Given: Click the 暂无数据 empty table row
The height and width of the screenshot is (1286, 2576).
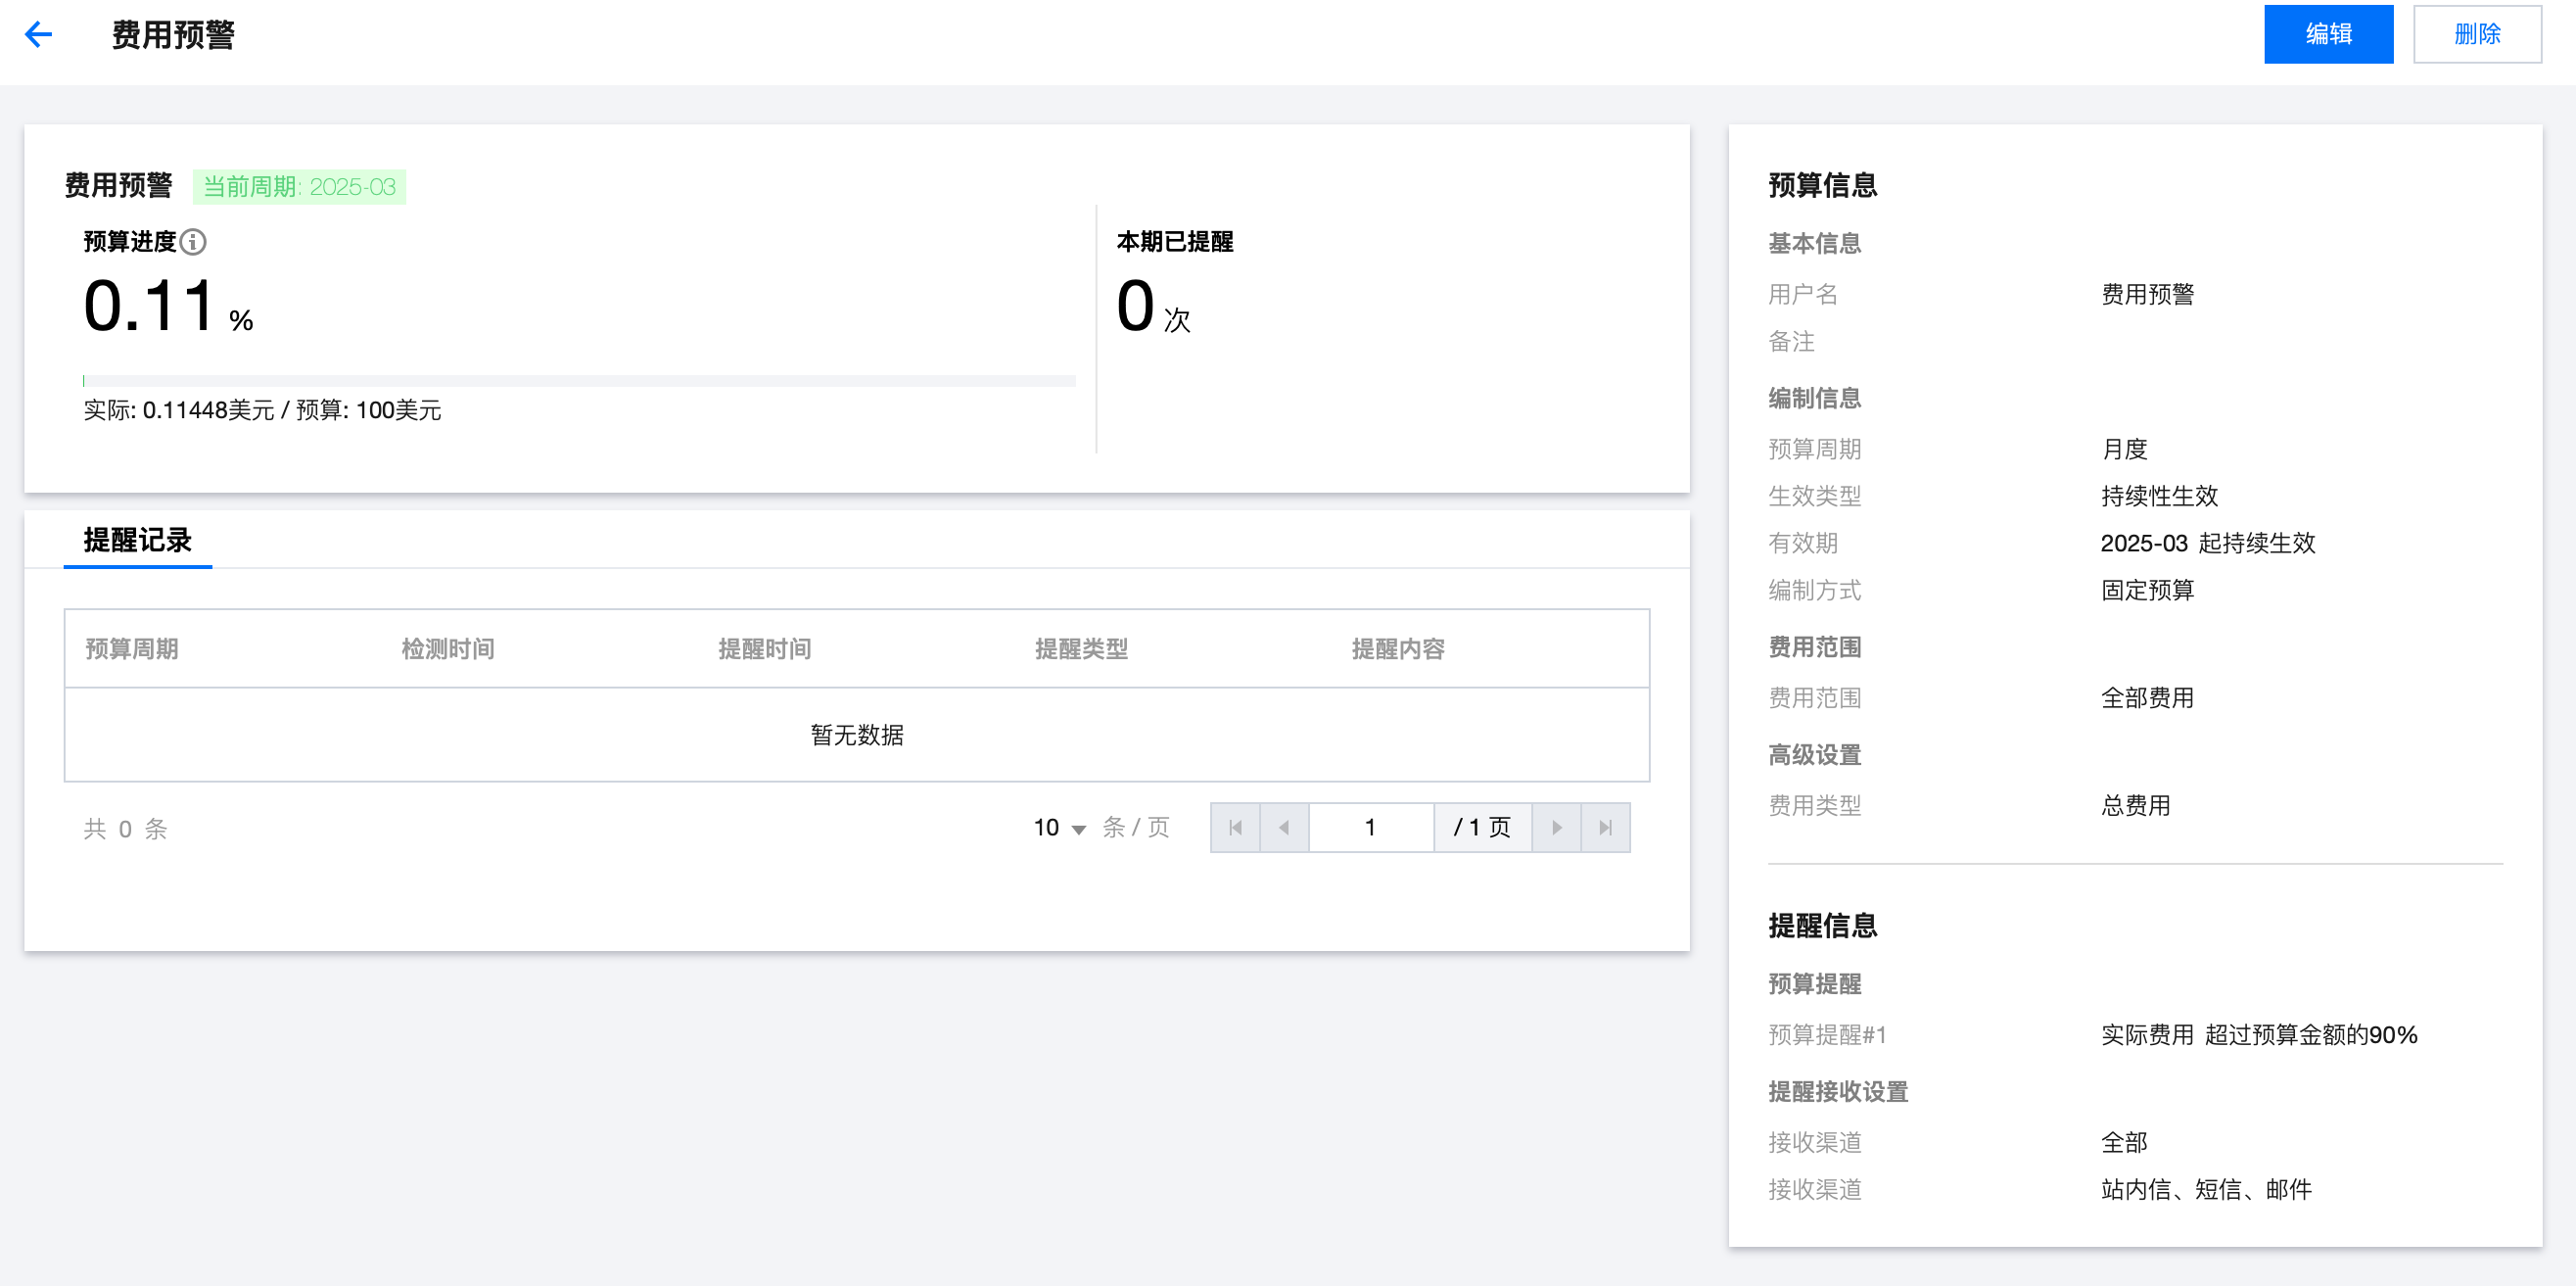Looking at the screenshot, I should (857, 735).
